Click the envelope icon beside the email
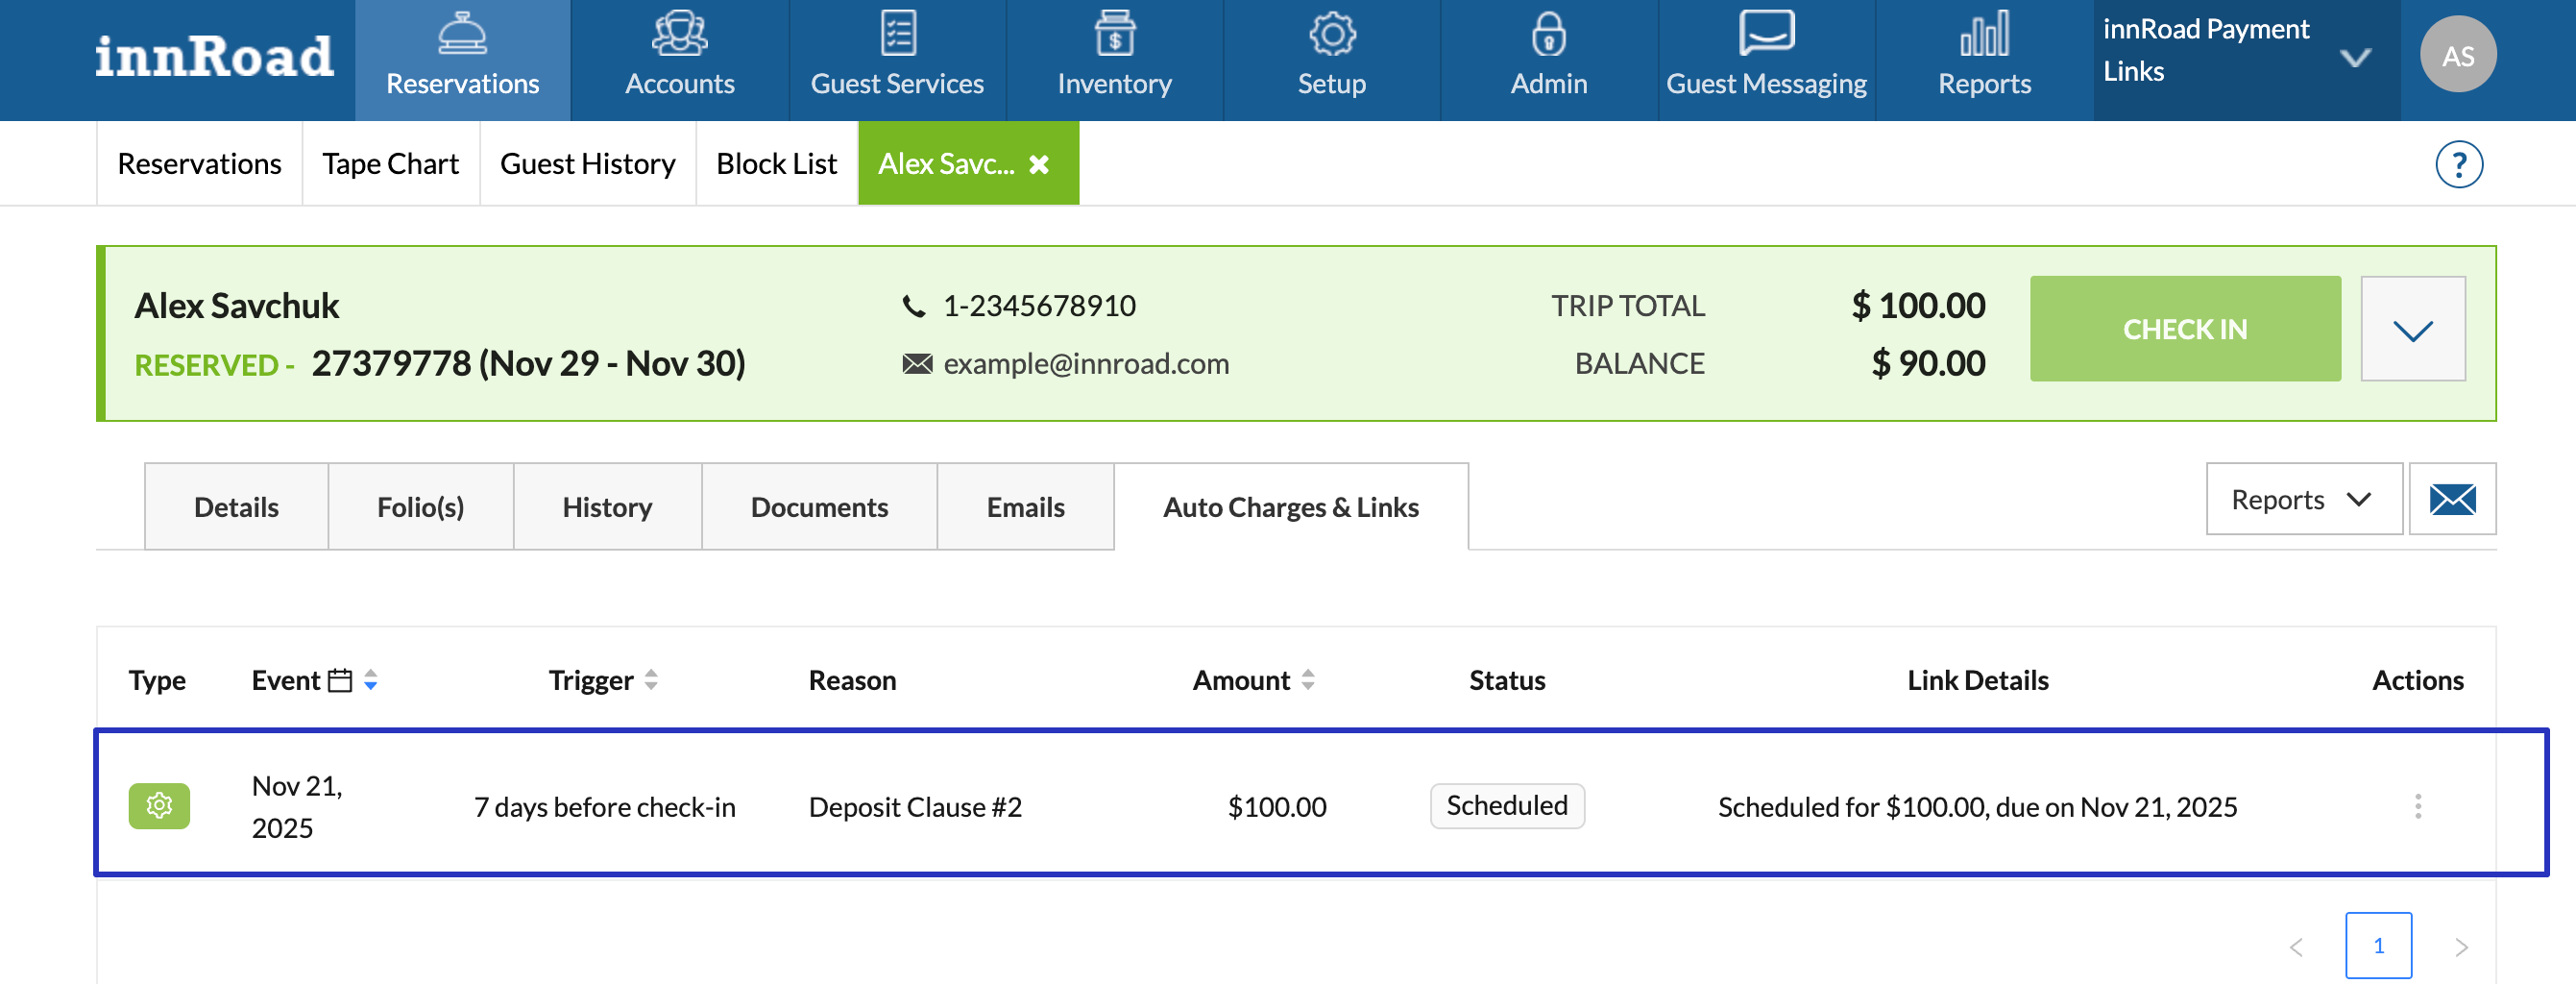Screen dimensions: 2576x984 click(x=917, y=364)
